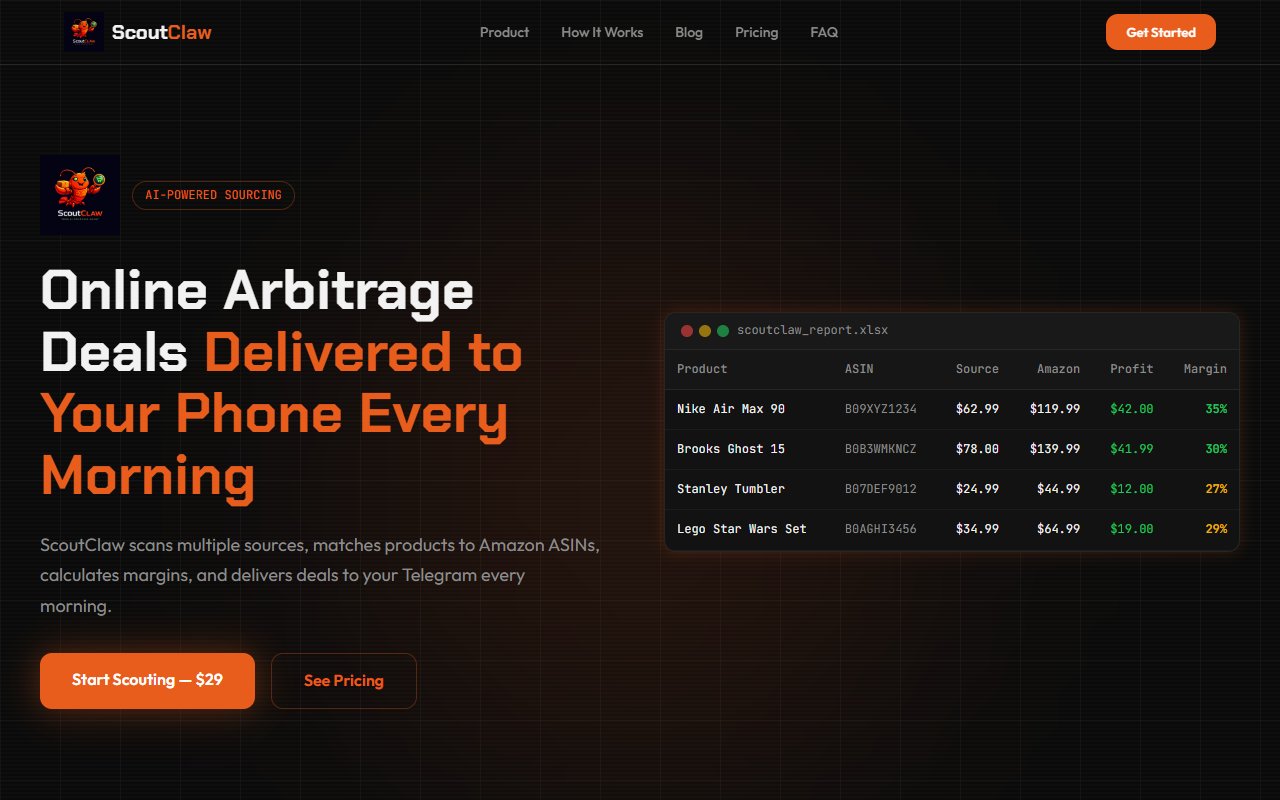Open the FAQ nav link

click(x=824, y=32)
